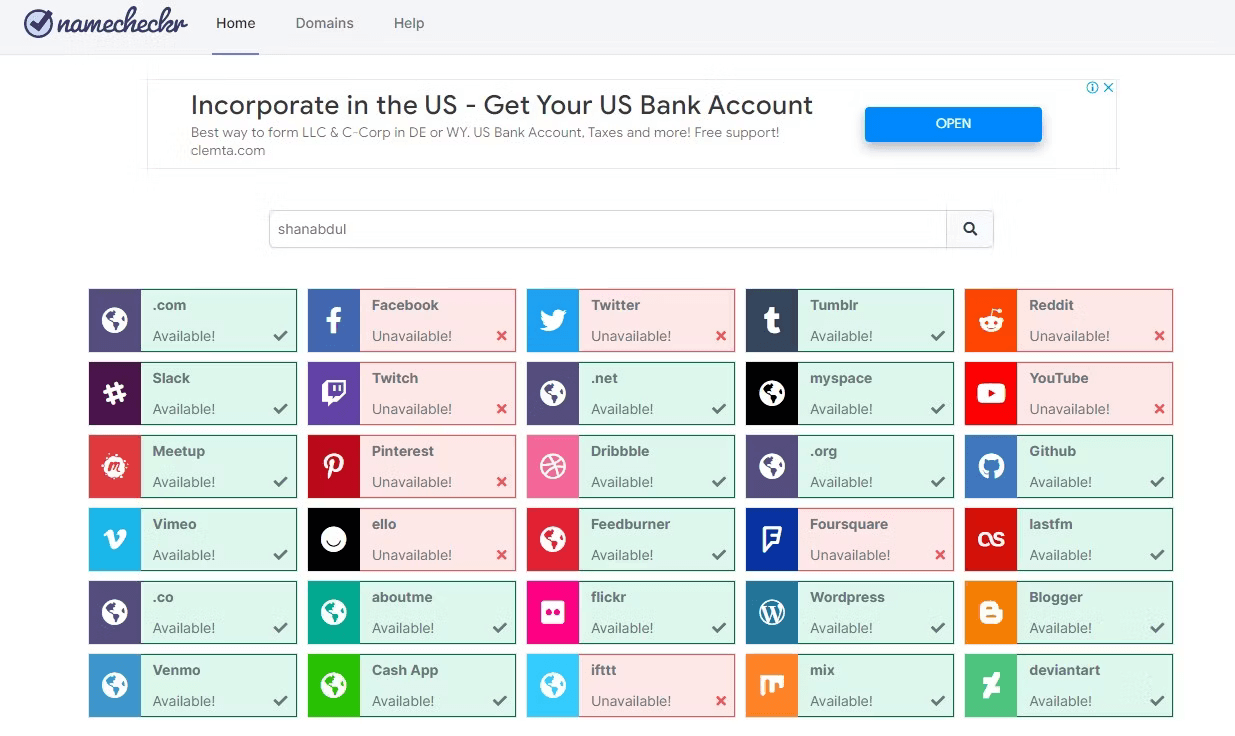The height and width of the screenshot is (736, 1235).
Task: Click the myspace label text
Action: click(841, 378)
